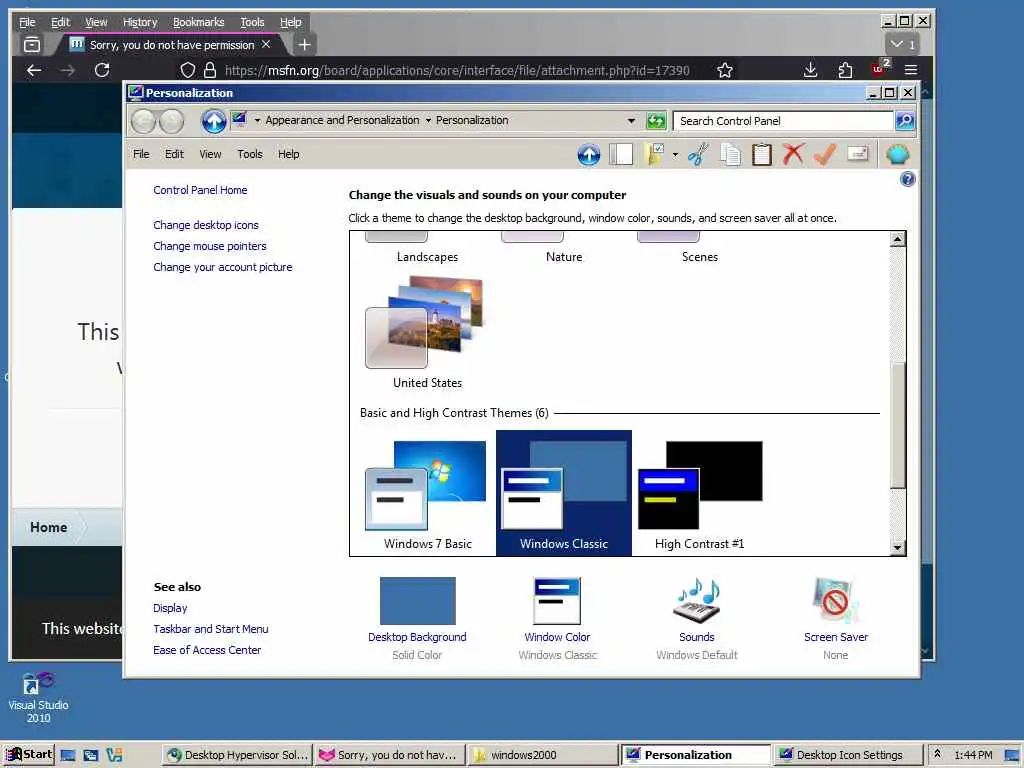Open the address bar history dropdown arrow

631,121
